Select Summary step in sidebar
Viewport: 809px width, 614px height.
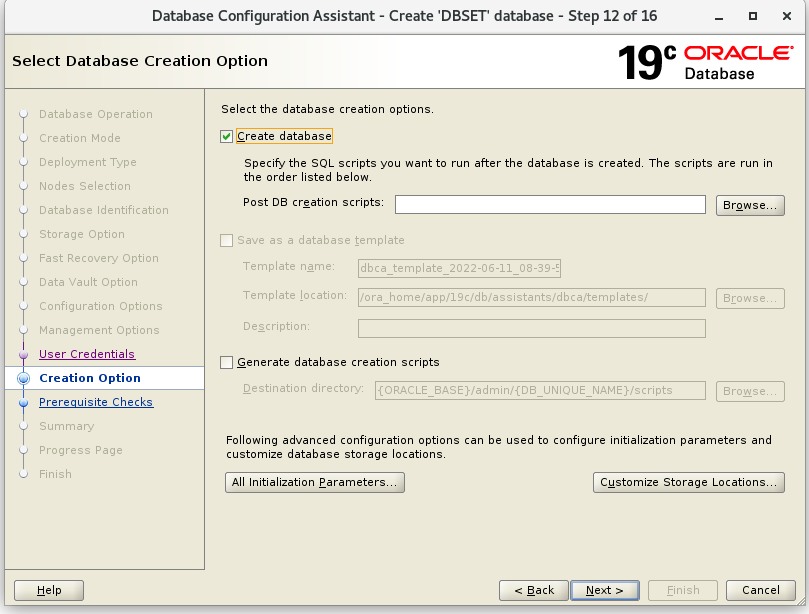pos(67,426)
